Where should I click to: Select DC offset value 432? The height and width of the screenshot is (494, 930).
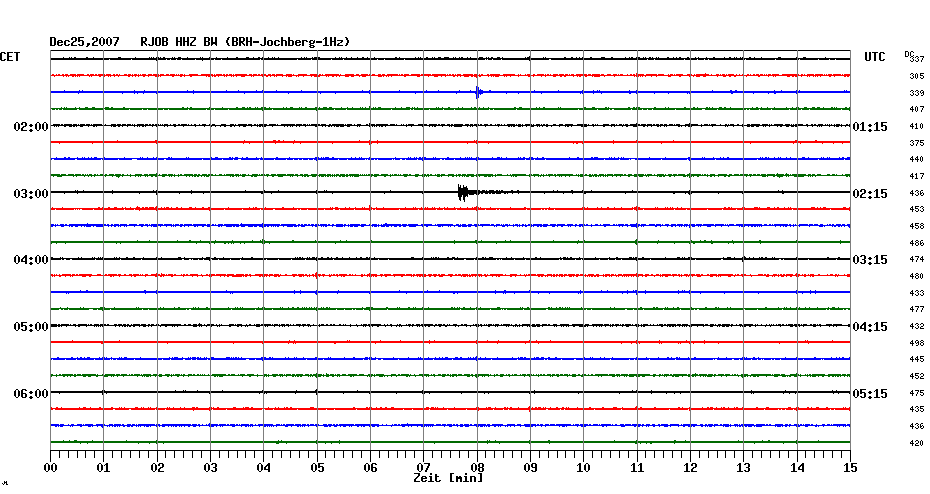pyautogui.click(x=917, y=326)
